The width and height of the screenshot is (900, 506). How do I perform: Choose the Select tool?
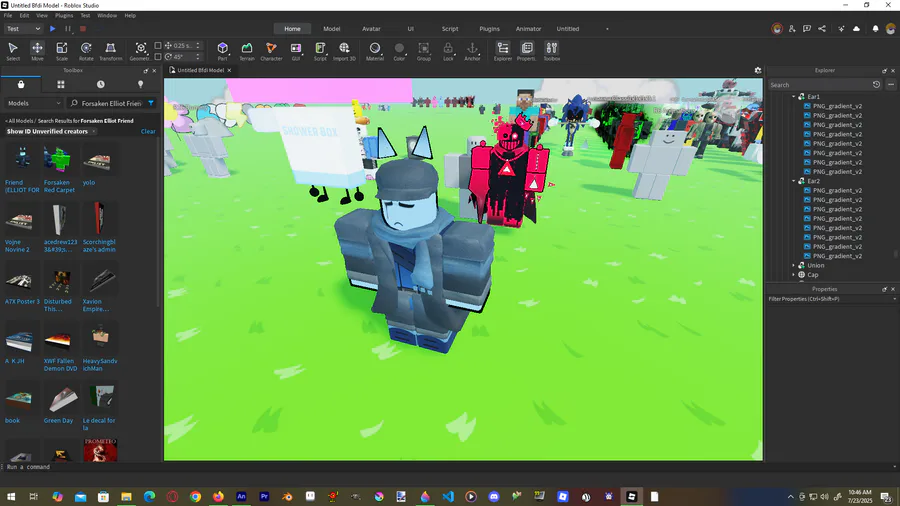[13, 50]
